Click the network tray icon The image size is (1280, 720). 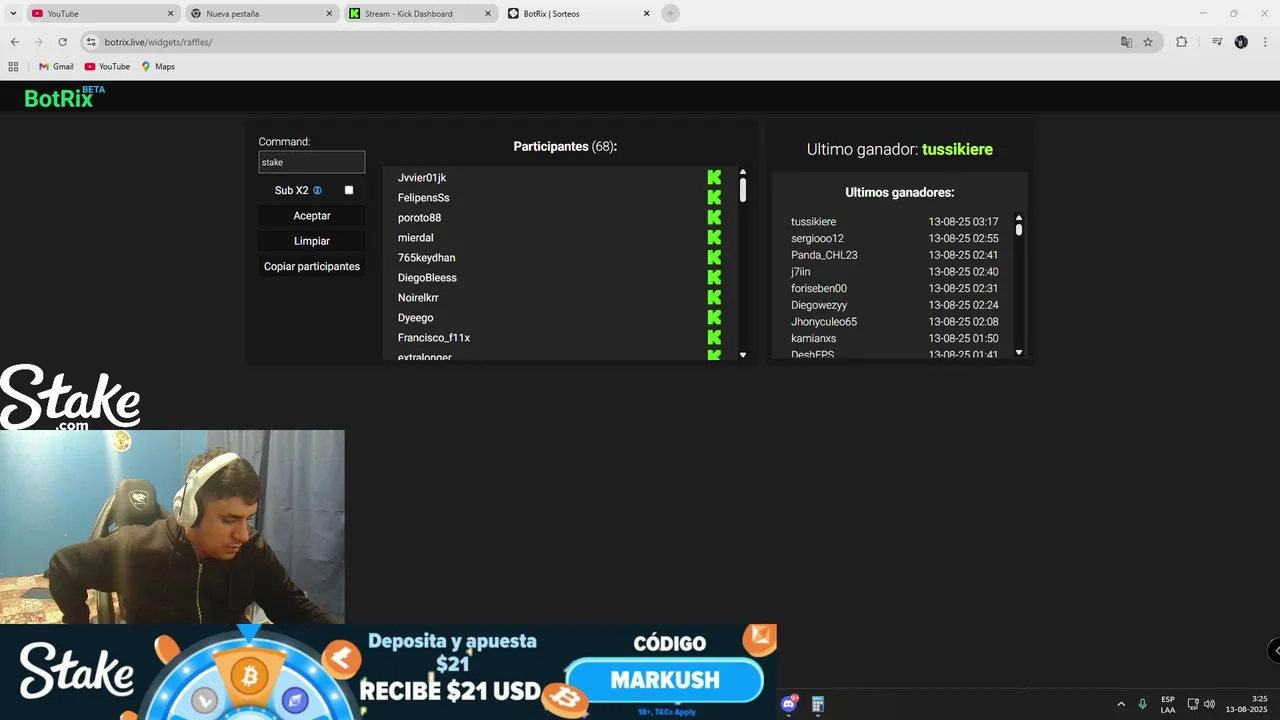point(1193,704)
